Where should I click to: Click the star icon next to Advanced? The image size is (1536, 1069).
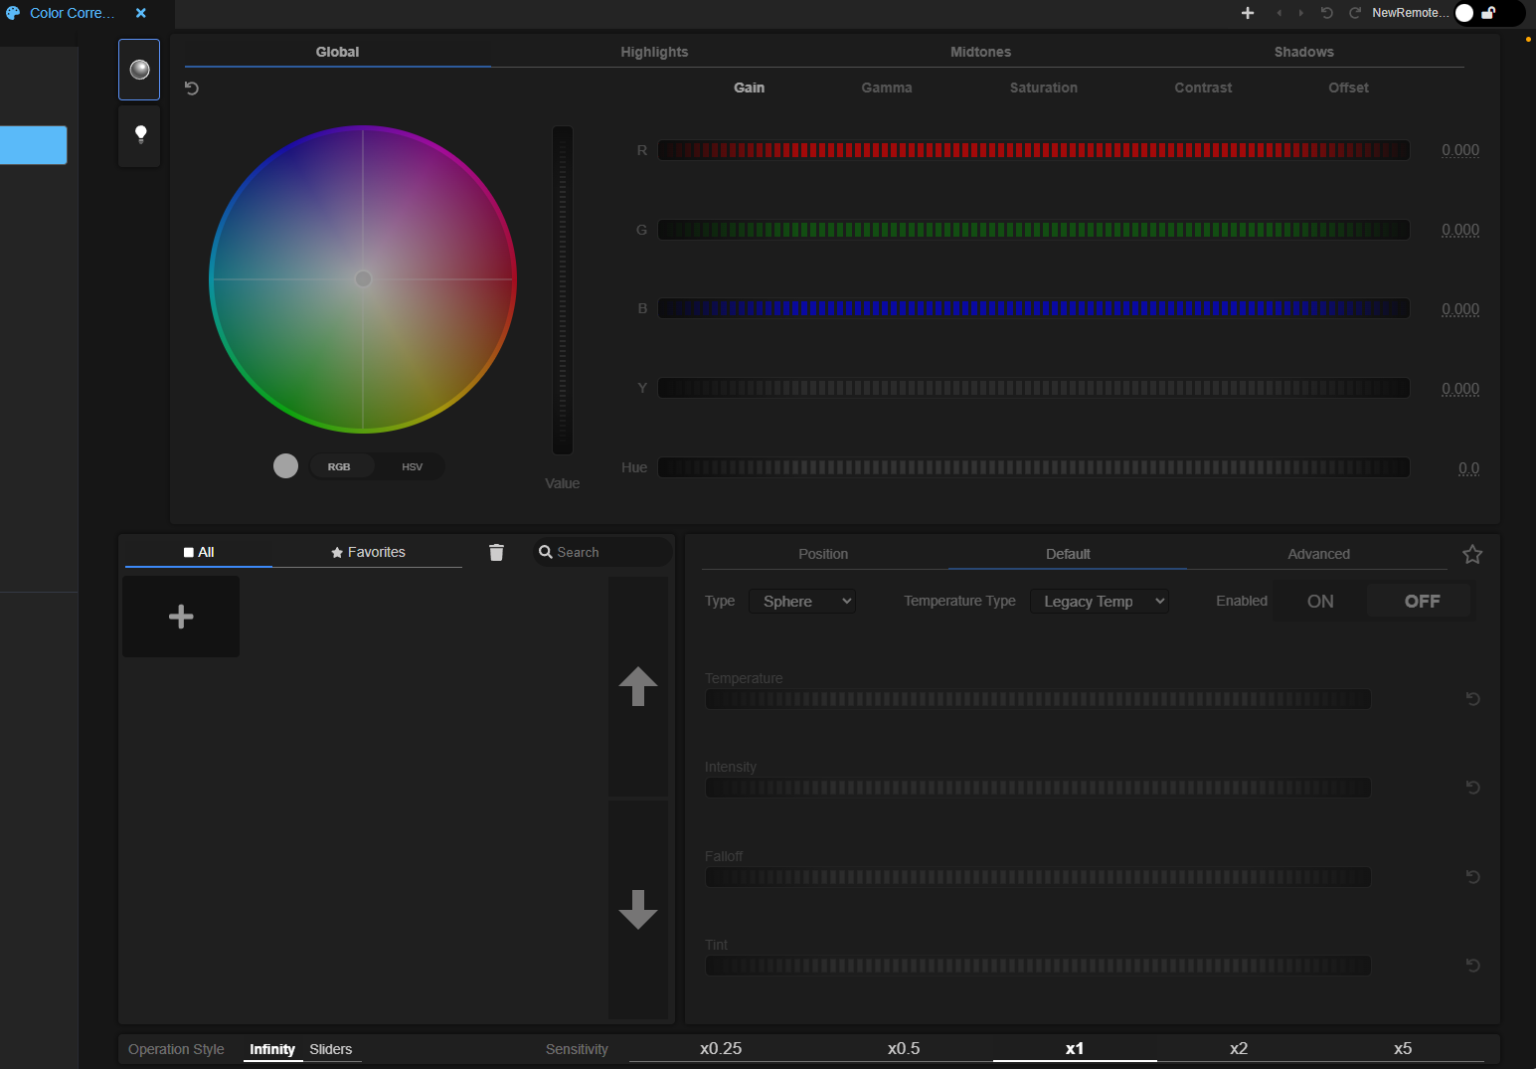1471,553
